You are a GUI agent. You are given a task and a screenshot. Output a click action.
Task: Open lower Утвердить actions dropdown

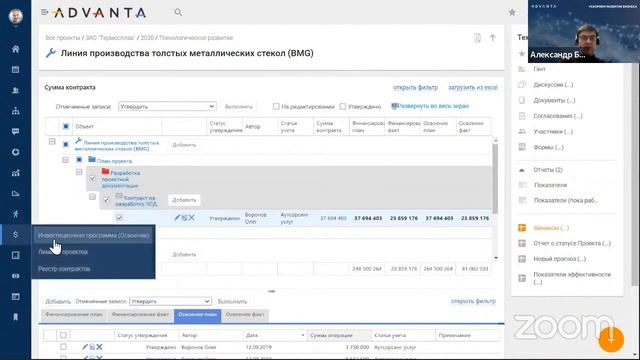point(170,301)
